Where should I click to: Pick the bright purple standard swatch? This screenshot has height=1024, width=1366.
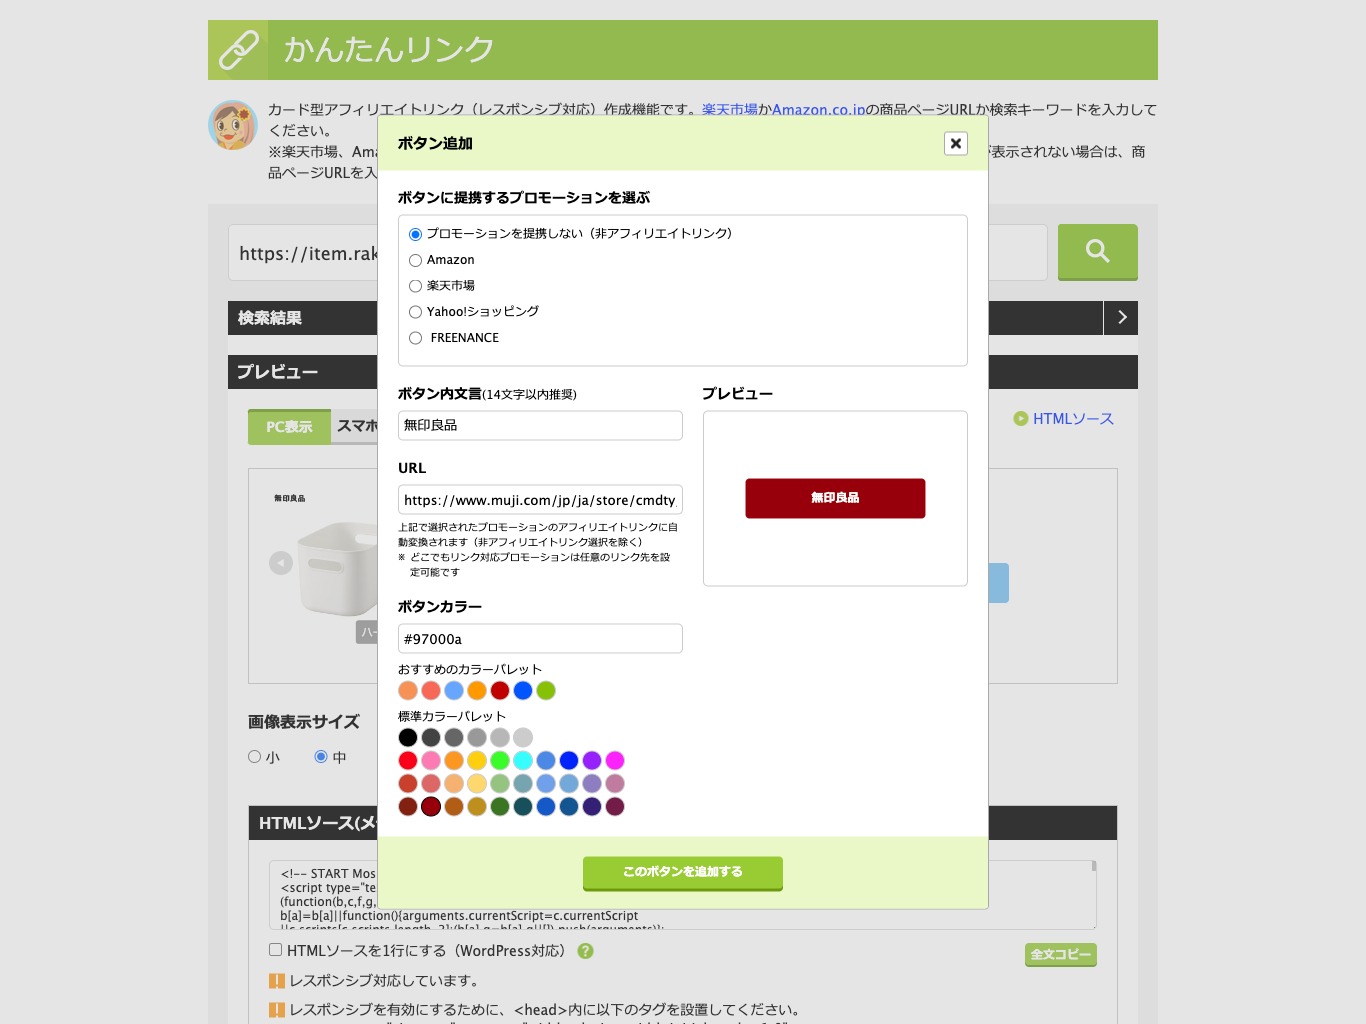click(592, 761)
